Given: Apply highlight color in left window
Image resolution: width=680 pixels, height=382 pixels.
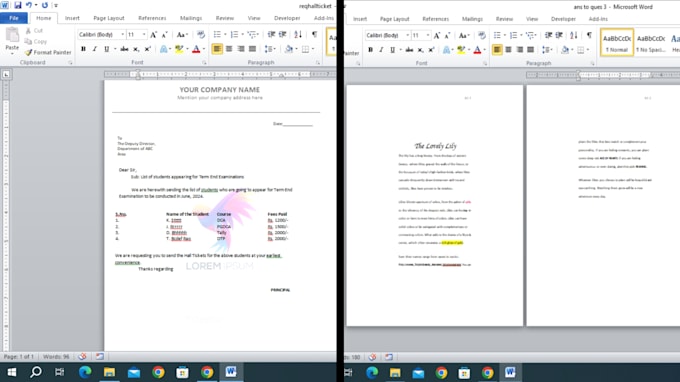Looking at the screenshot, I should pos(178,49).
